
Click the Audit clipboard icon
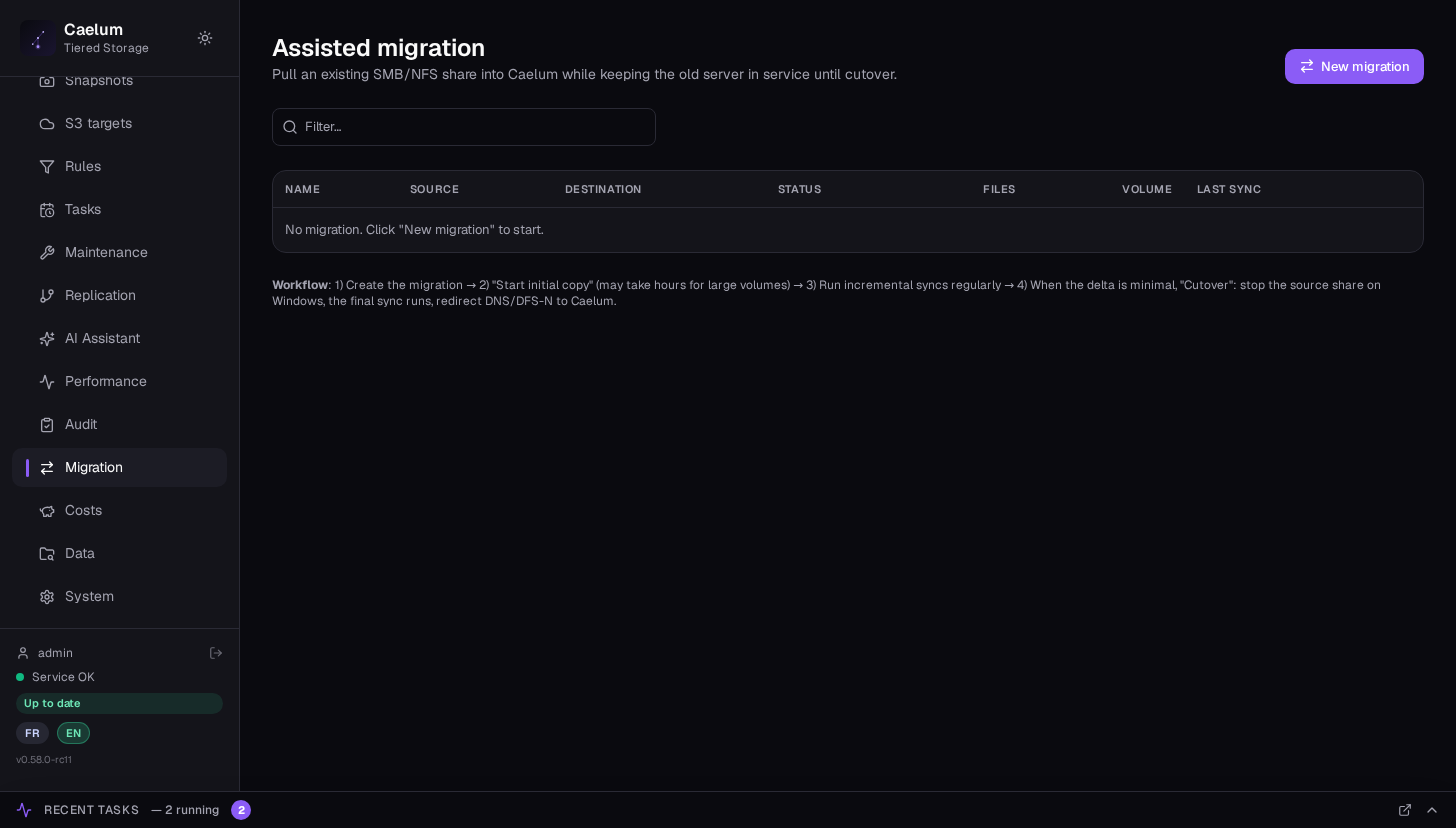tap(47, 425)
